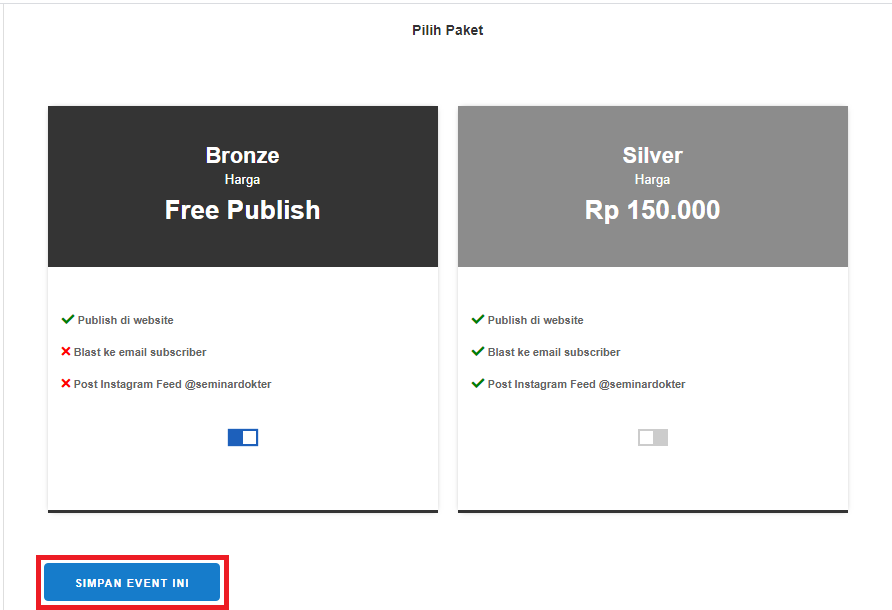Click red X beside Bronze Post Instagram Feed
The image size is (892, 610).
pyautogui.click(x=66, y=384)
